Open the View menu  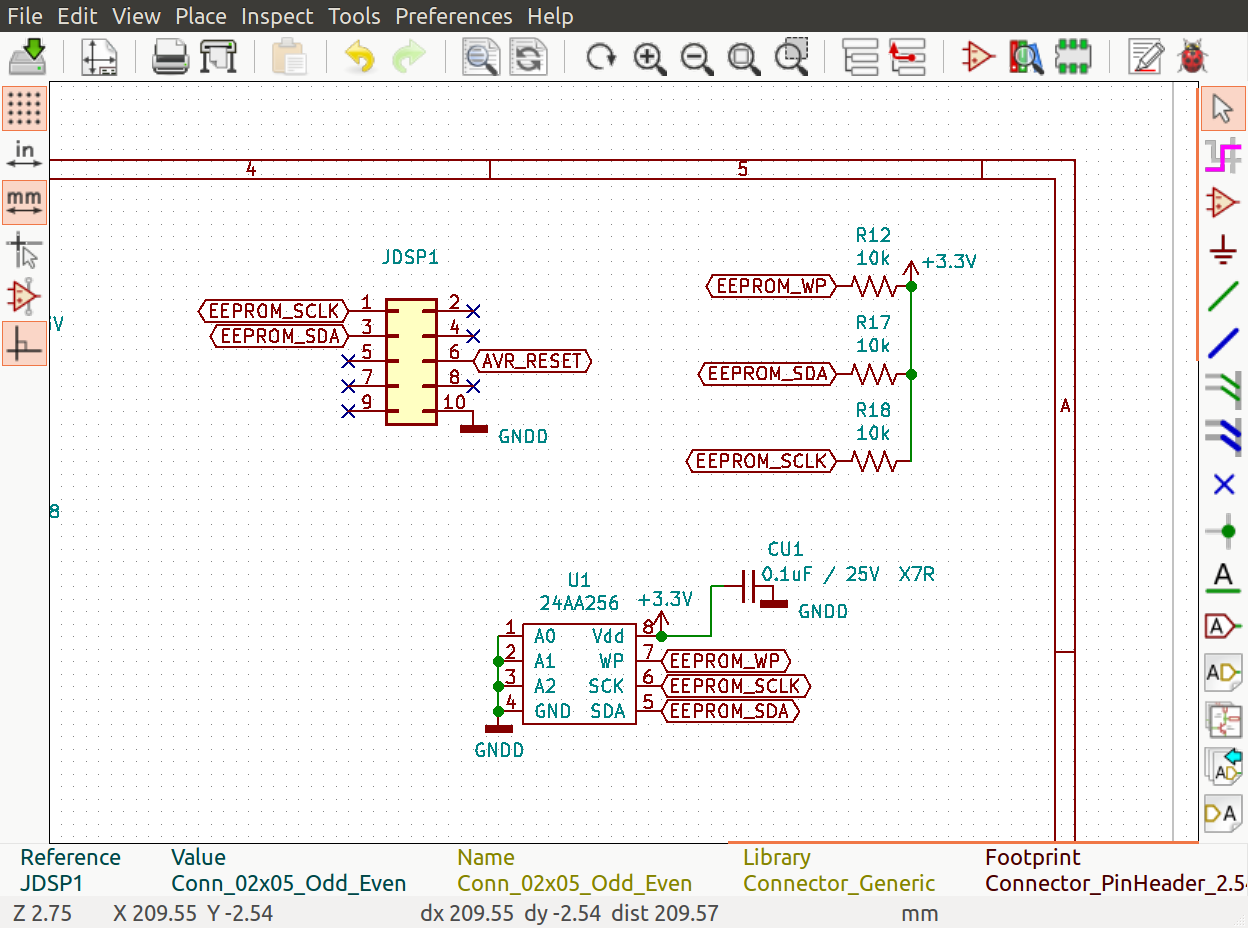[x=136, y=16]
